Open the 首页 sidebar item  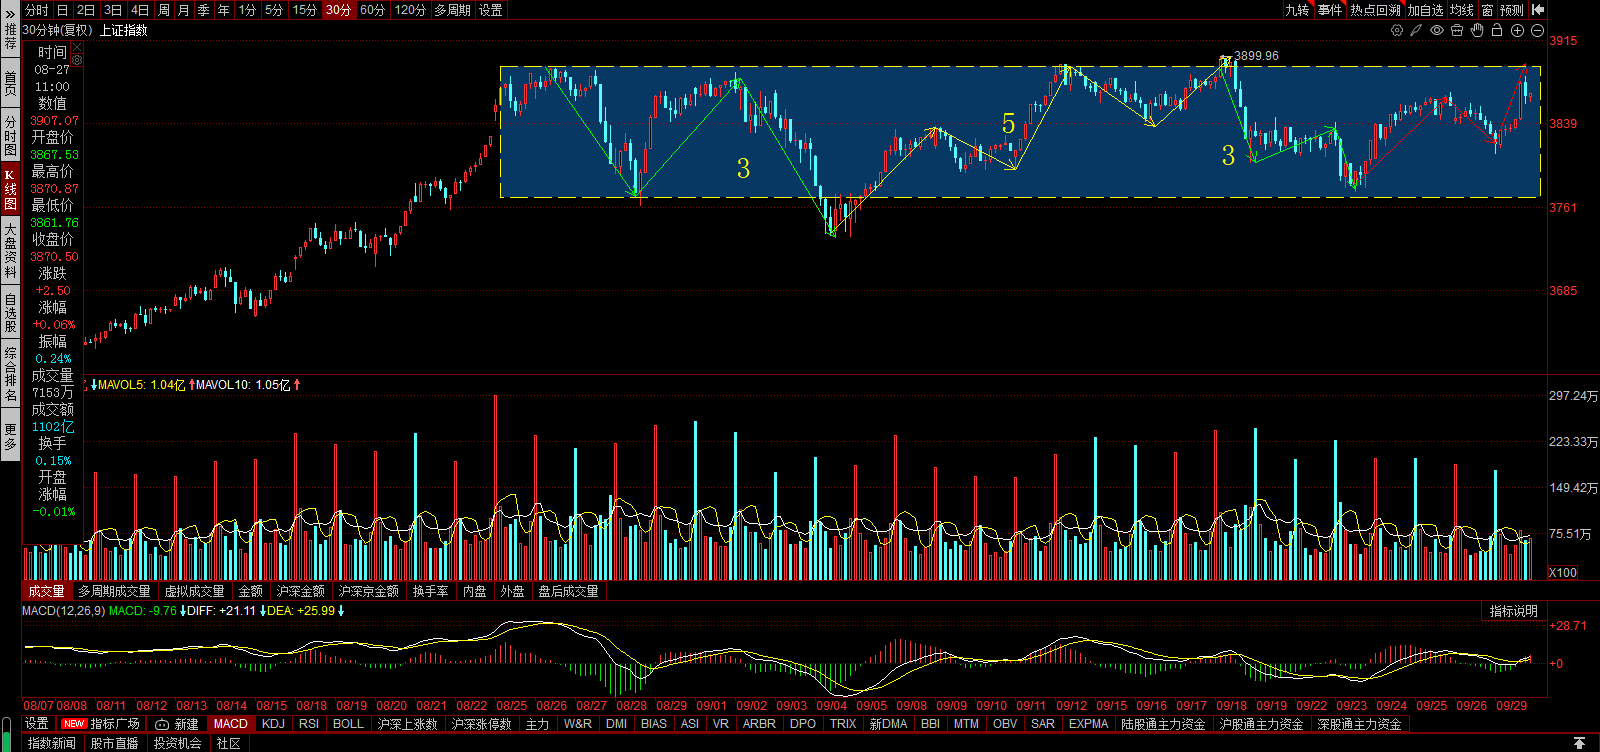(x=10, y=83)
